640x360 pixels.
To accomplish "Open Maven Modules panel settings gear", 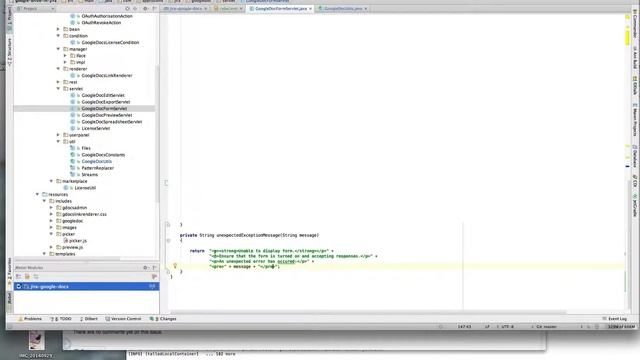I will (145, 268).
